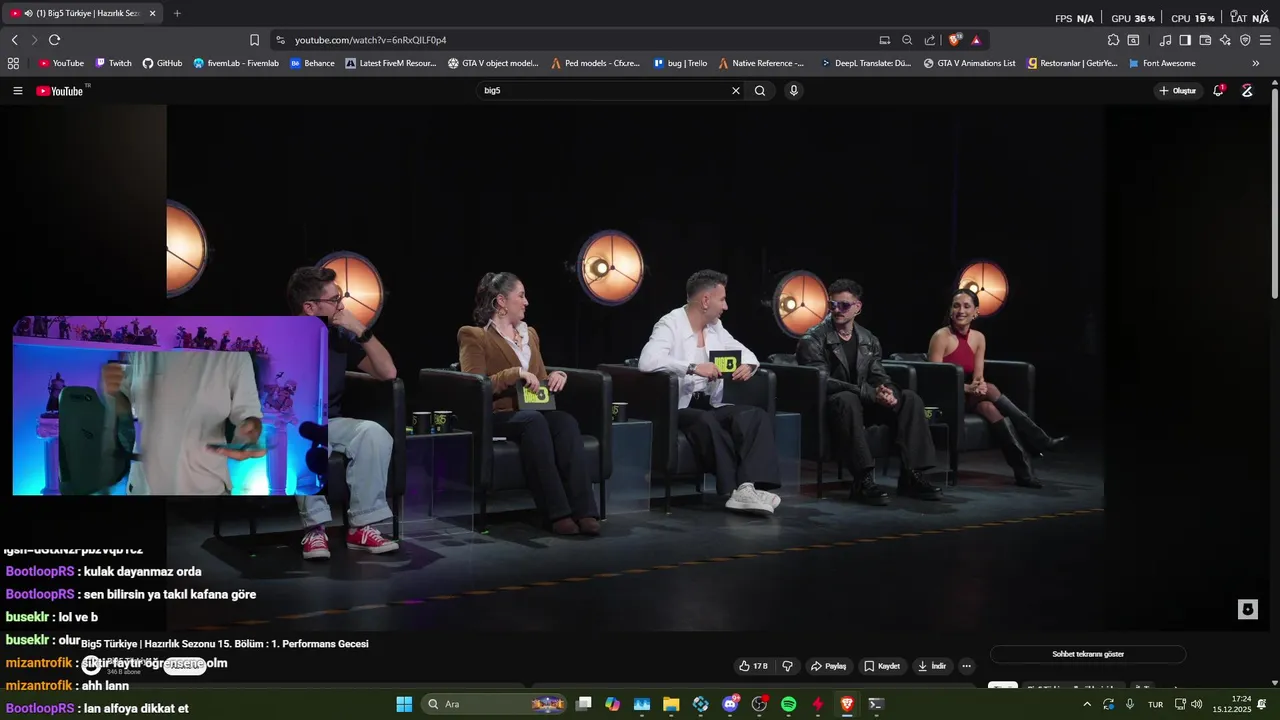Open the apps grid in bookmarks bar
This screenshot has height=720, width=1280.
pyautogui.click(x=13, y=63)
